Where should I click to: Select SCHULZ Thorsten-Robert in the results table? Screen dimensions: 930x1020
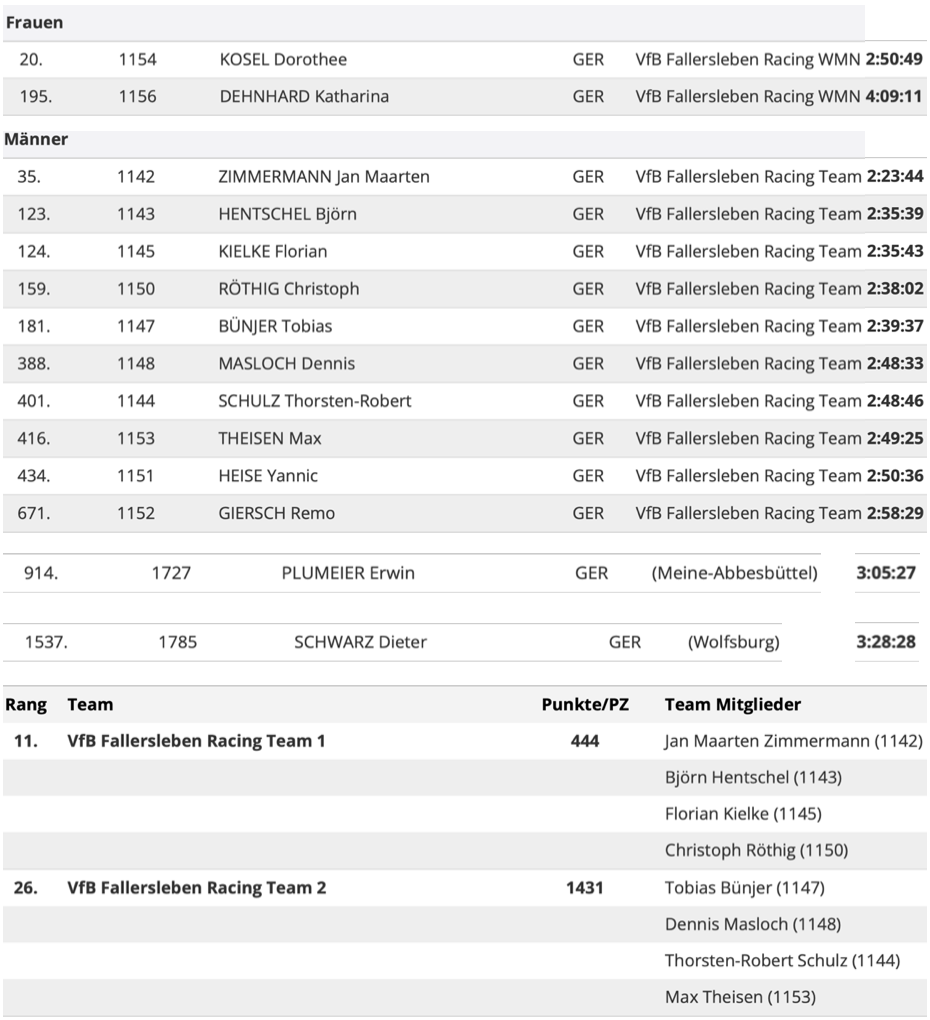(x=314, y=401)
